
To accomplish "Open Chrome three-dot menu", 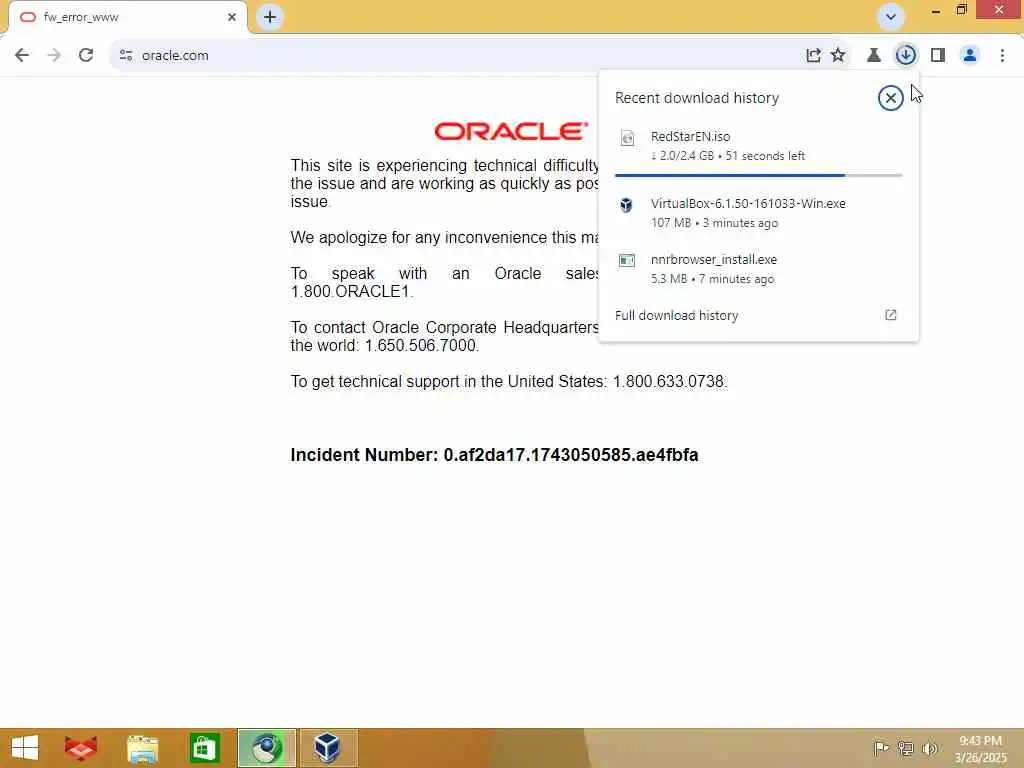I will [1002, 56].
